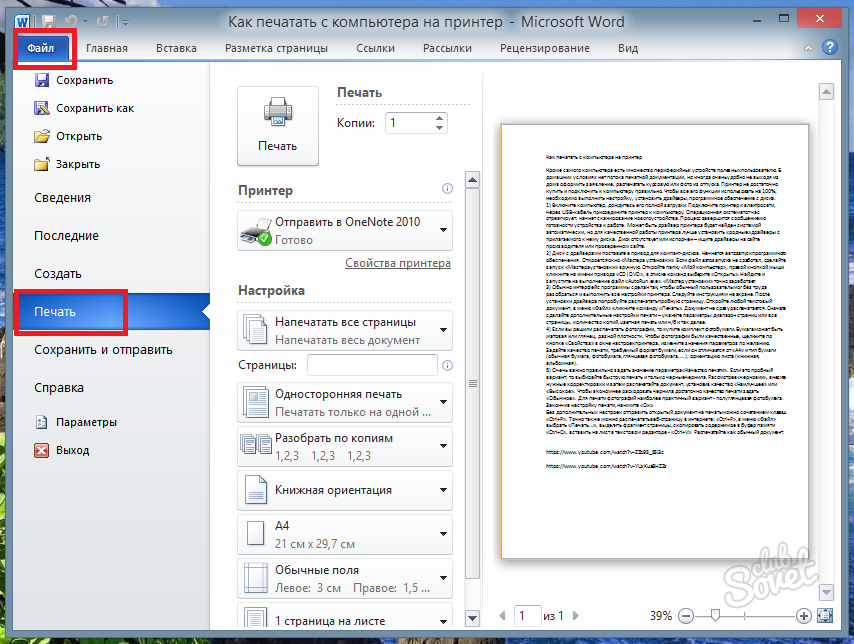Choose Закрыть in the backstage sidebar
This screenshot has width=854, height=644.
[x=78, y=164]
